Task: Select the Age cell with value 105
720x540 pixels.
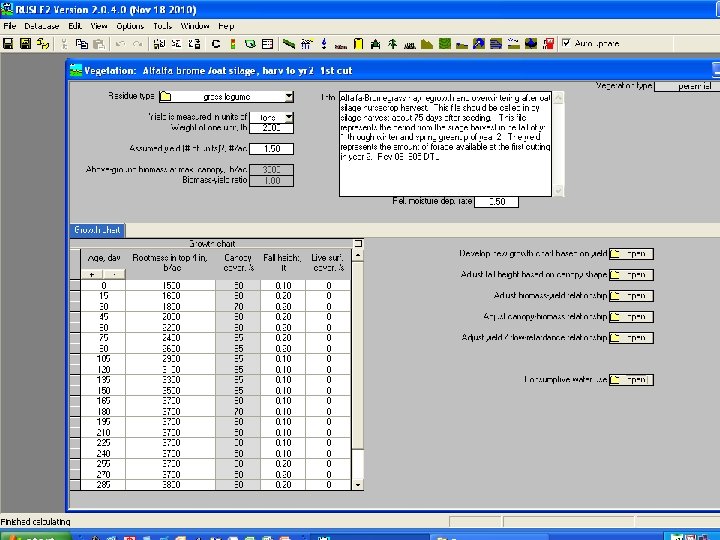Action: pyautogui.click(x=103, y=359)
